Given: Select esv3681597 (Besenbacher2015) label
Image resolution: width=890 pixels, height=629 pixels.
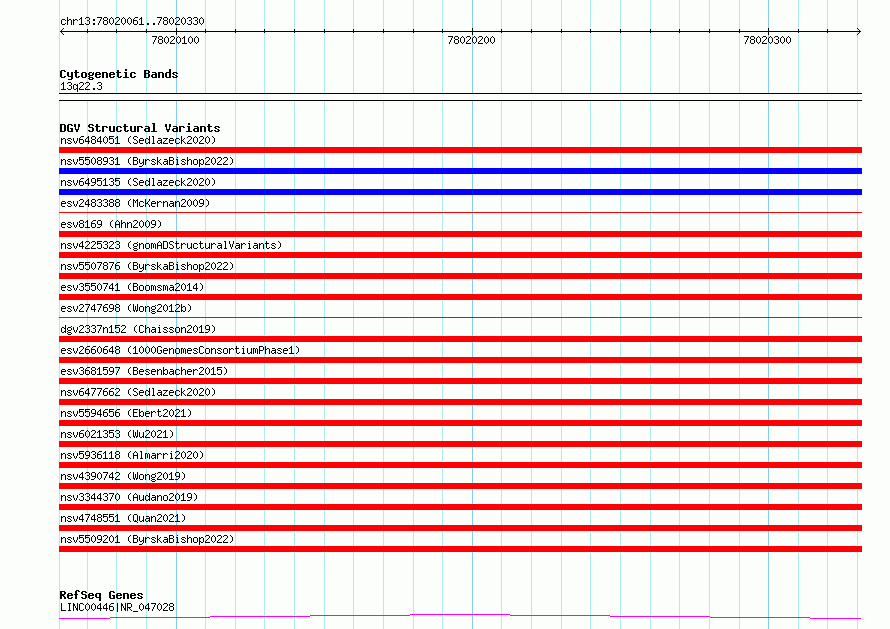Looking at the screenshot, I should [144, 371].
